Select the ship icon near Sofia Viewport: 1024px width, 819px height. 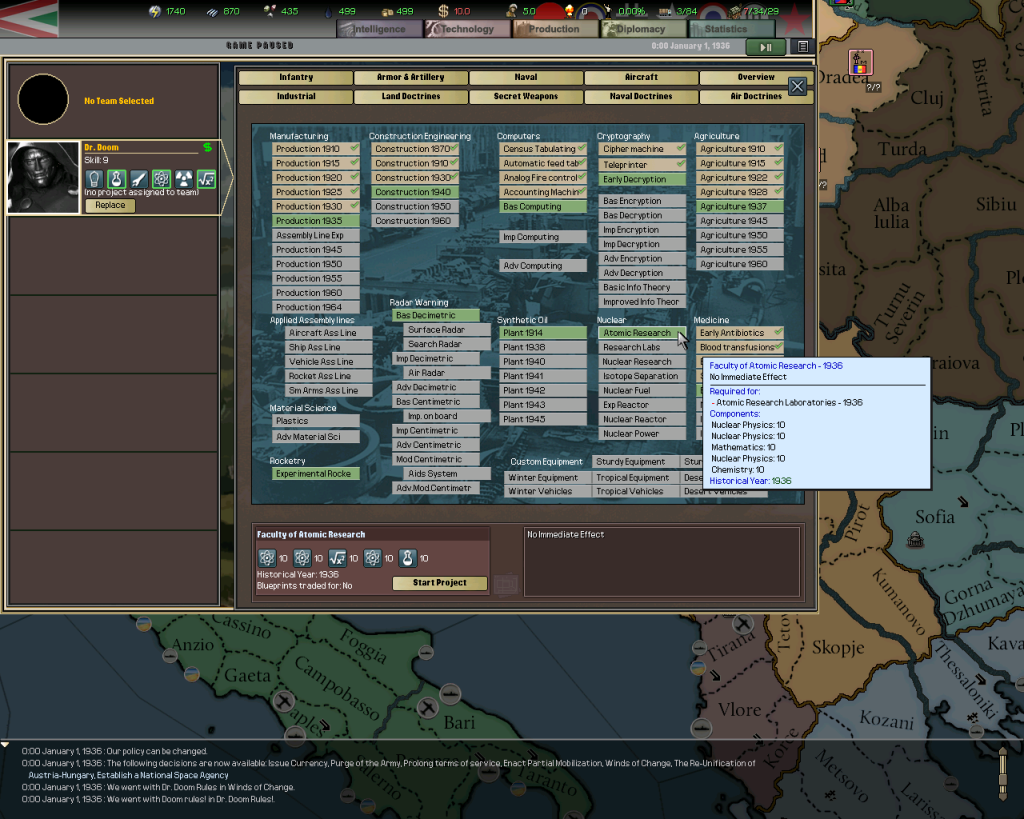click(914, 540)
